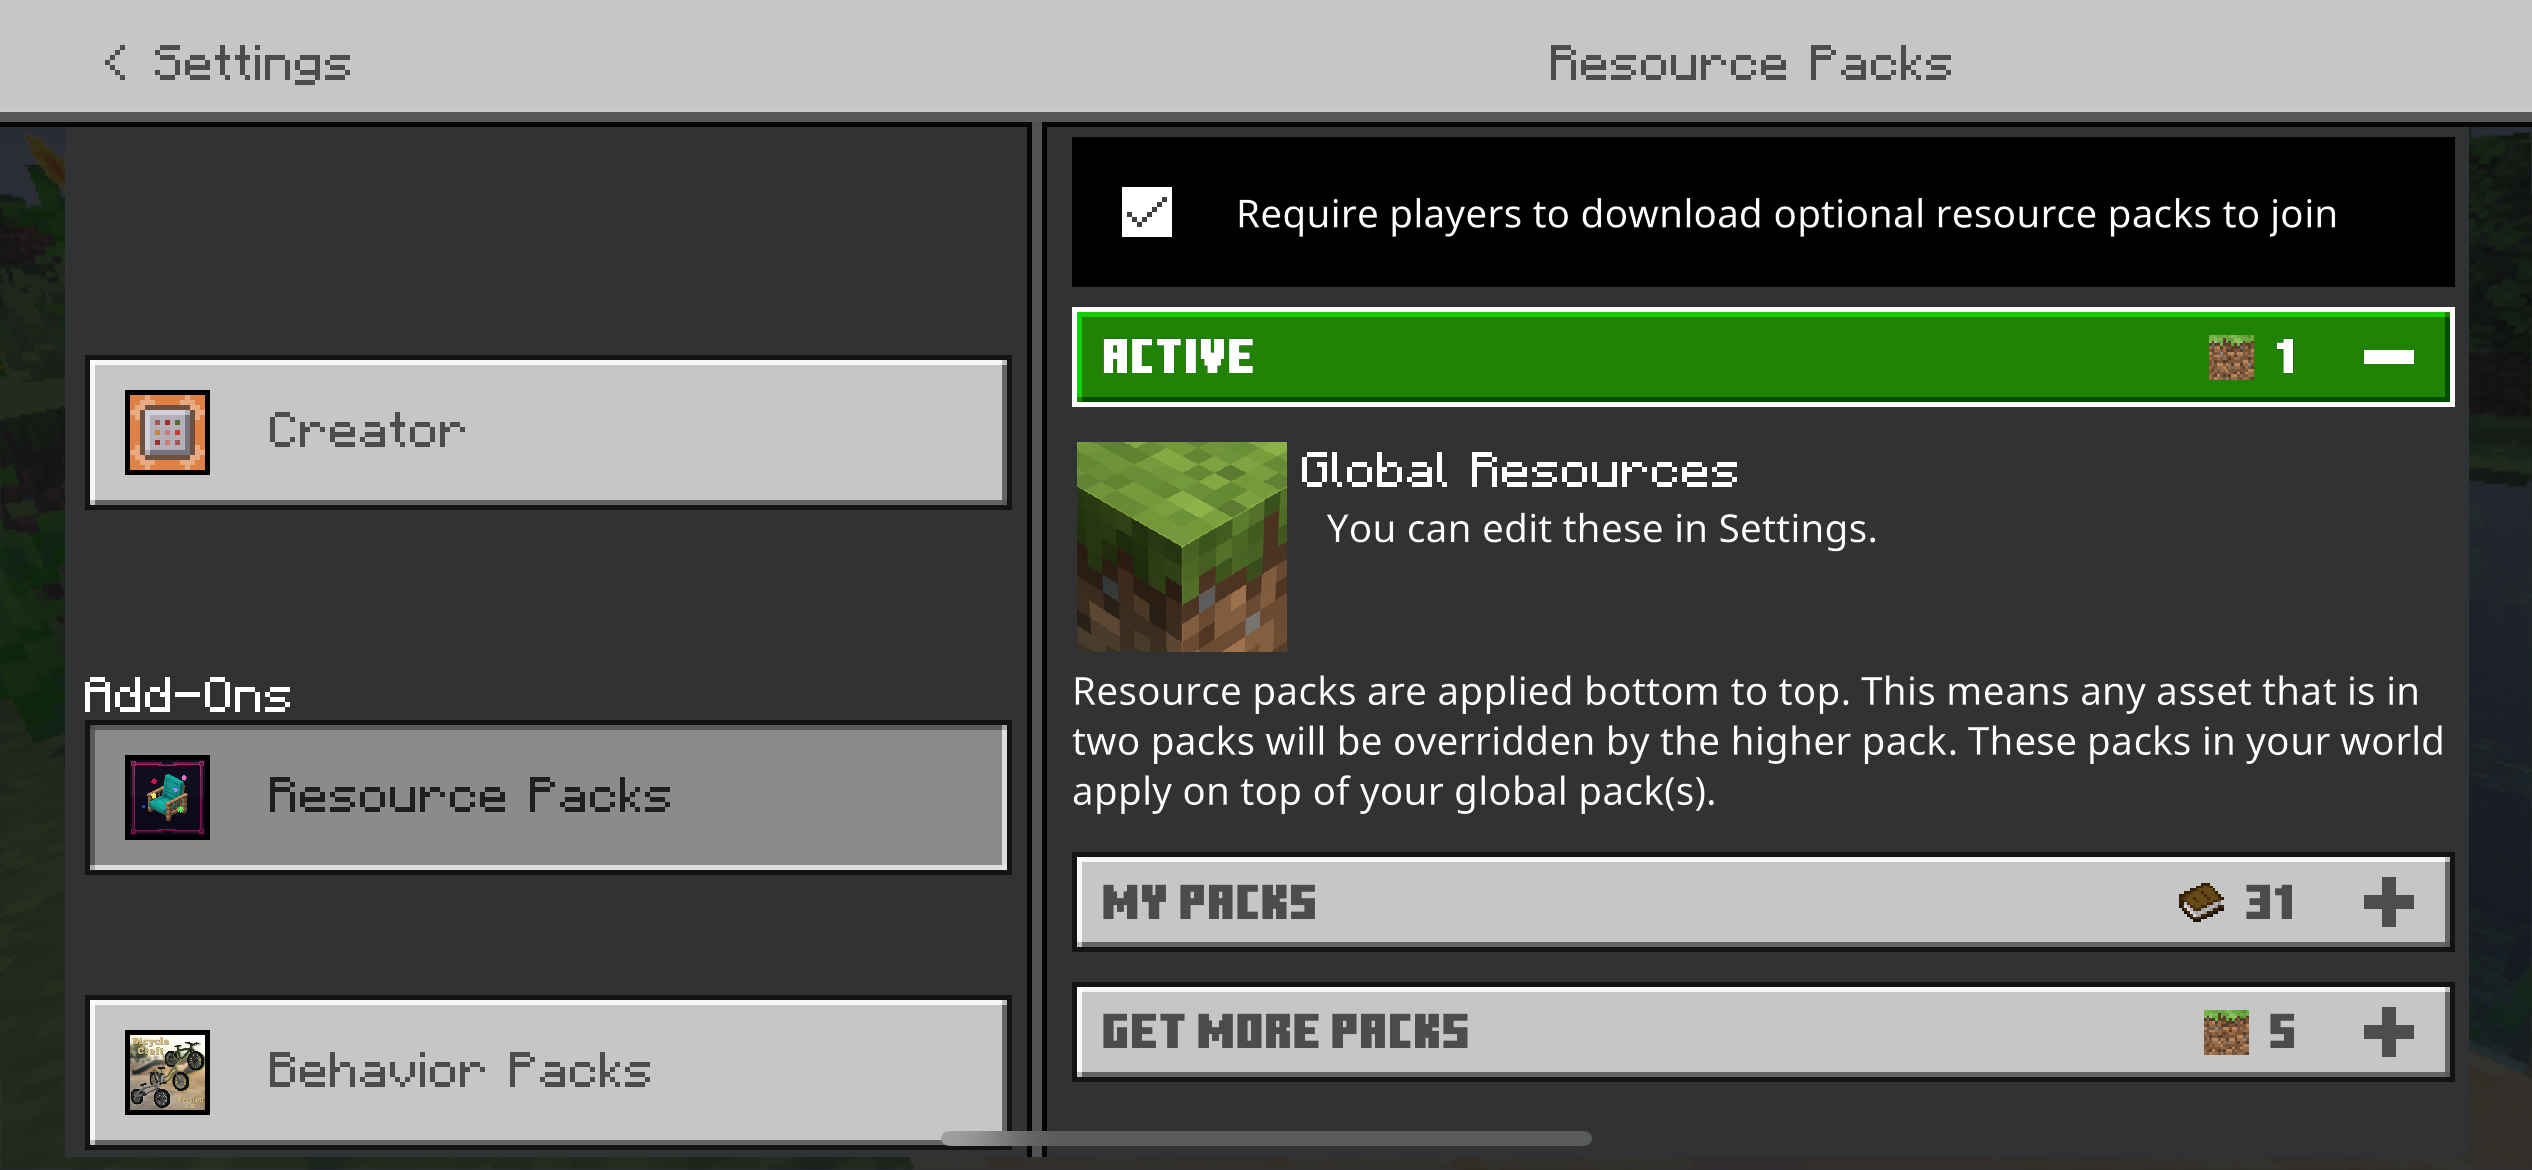This screenshot has width=2532, height=1170.
Task: Click the book icon in My Packs
Action: 2200,902
